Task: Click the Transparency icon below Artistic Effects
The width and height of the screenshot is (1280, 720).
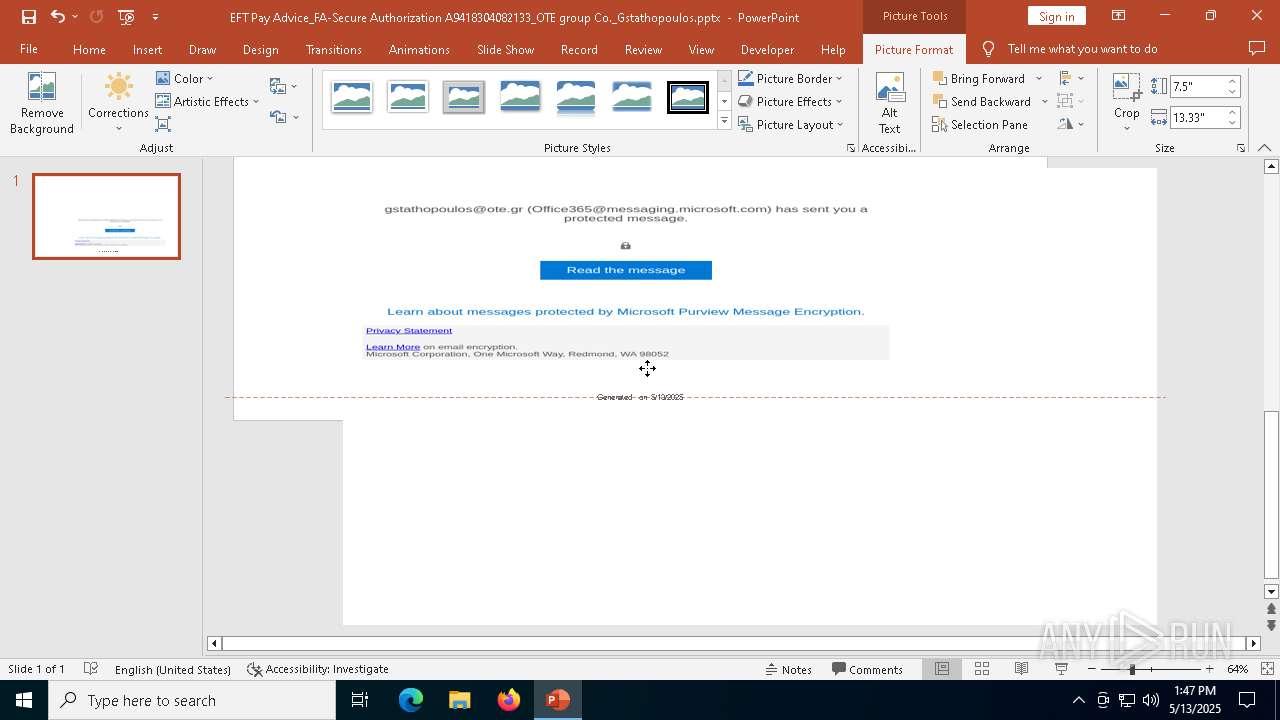Action: coord(163,124)
